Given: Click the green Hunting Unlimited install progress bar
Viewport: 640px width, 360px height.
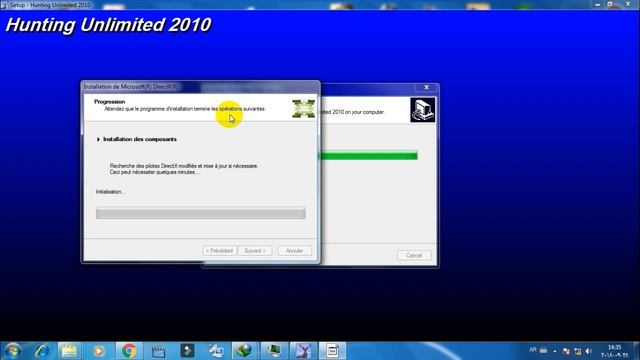Looking at the screenshot, I should point(368,155).
